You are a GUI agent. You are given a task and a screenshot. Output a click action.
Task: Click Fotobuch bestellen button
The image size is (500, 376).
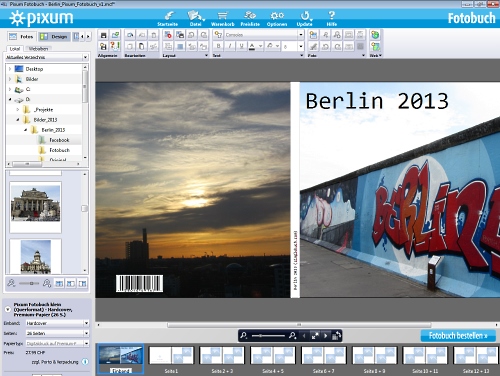[x=458, y=336]
